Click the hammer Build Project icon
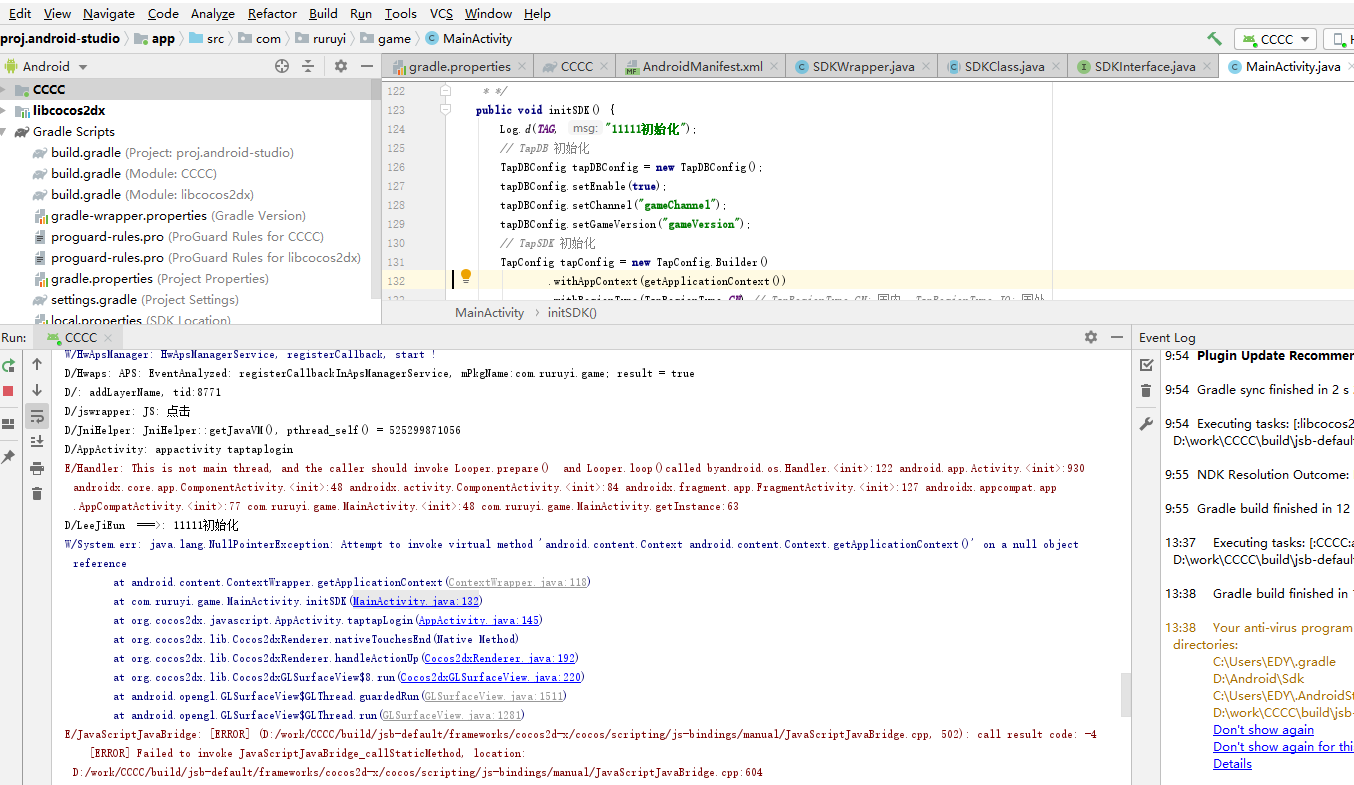1354x785 pixels. pos(1214,39)
